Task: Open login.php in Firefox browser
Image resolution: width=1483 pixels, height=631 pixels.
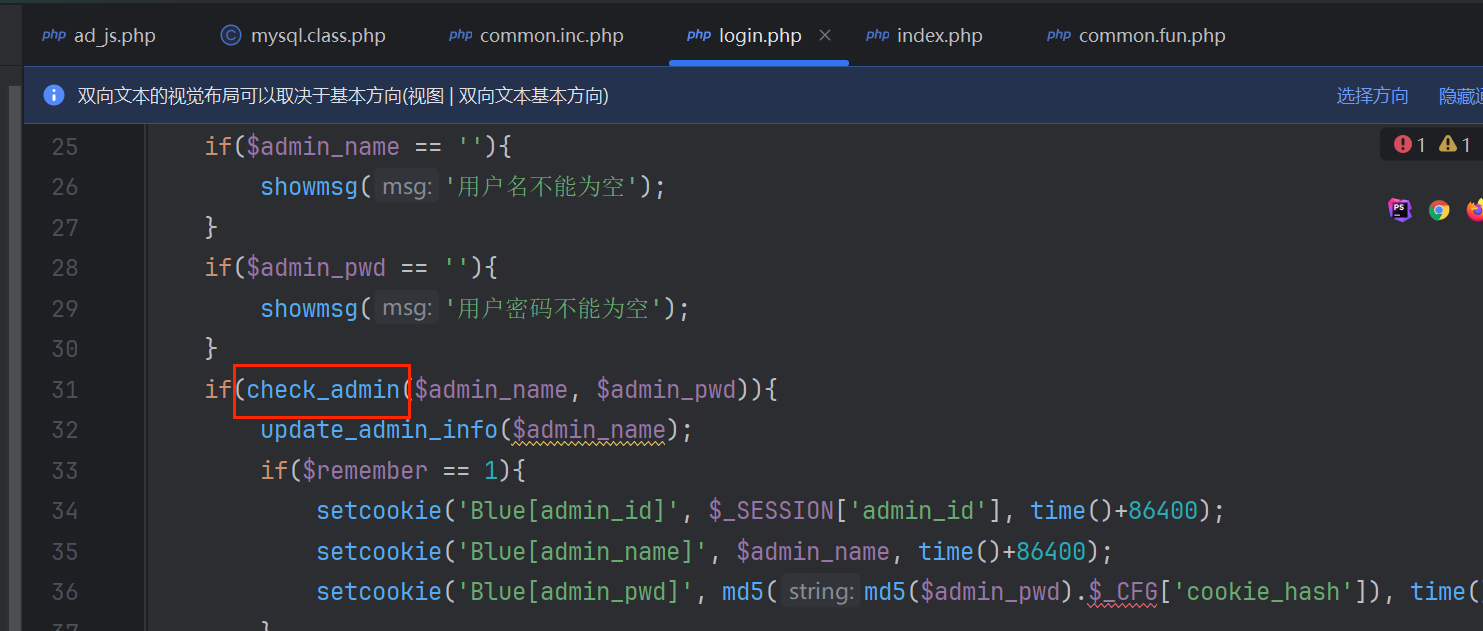Action: point(1475,210)
